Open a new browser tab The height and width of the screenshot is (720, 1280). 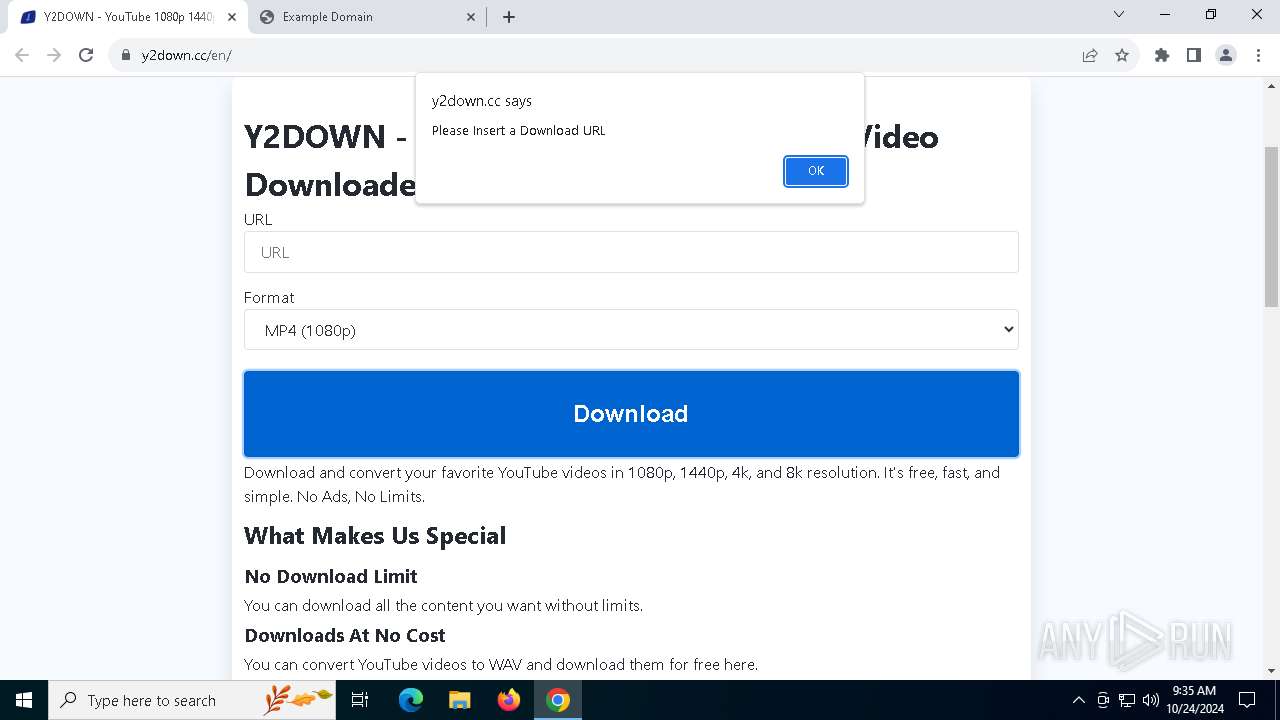click(x=509, y=17)
